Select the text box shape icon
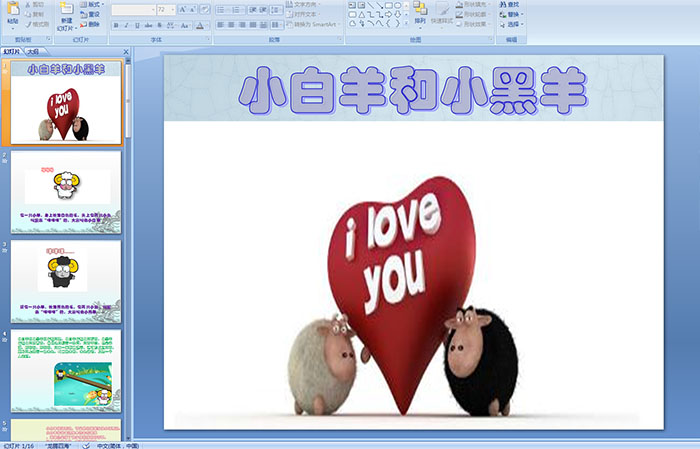 [x=352, y=5]
